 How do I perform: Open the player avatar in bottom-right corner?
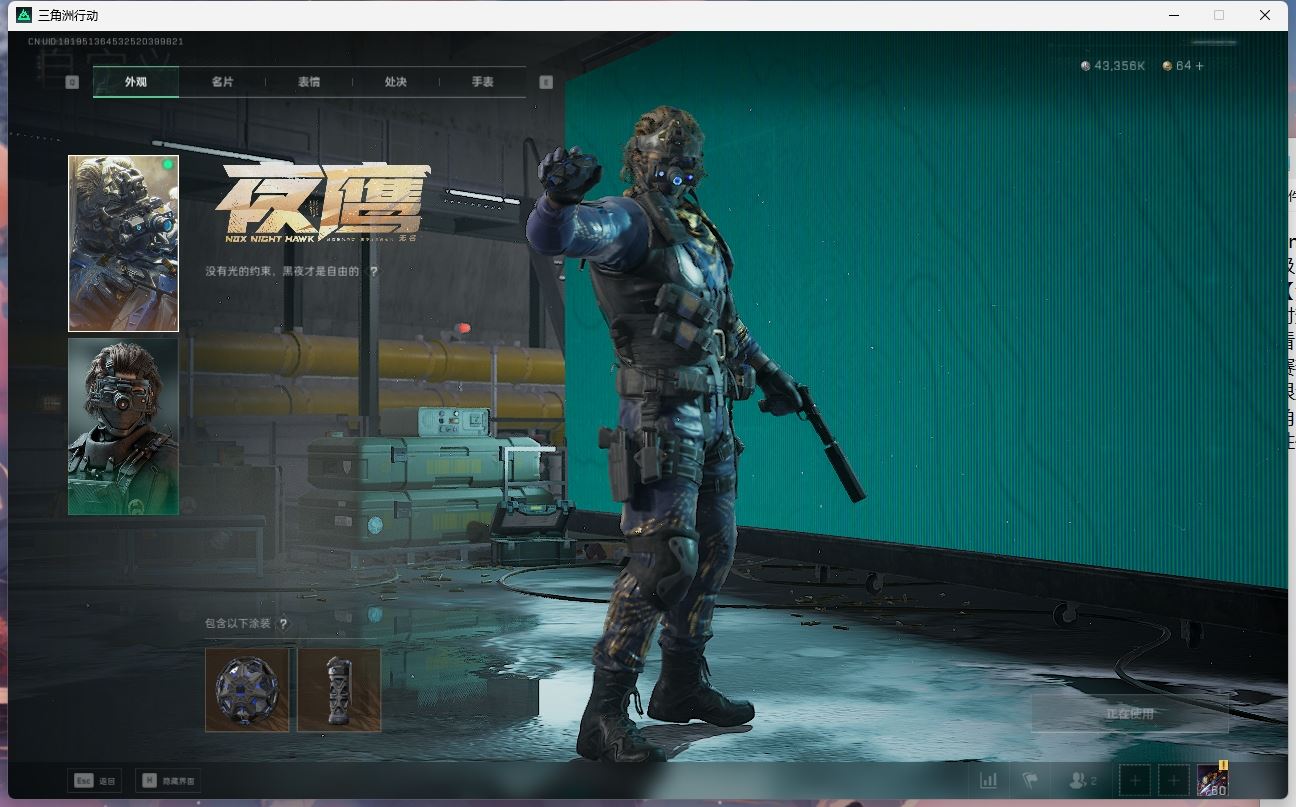coord(1213,779)
